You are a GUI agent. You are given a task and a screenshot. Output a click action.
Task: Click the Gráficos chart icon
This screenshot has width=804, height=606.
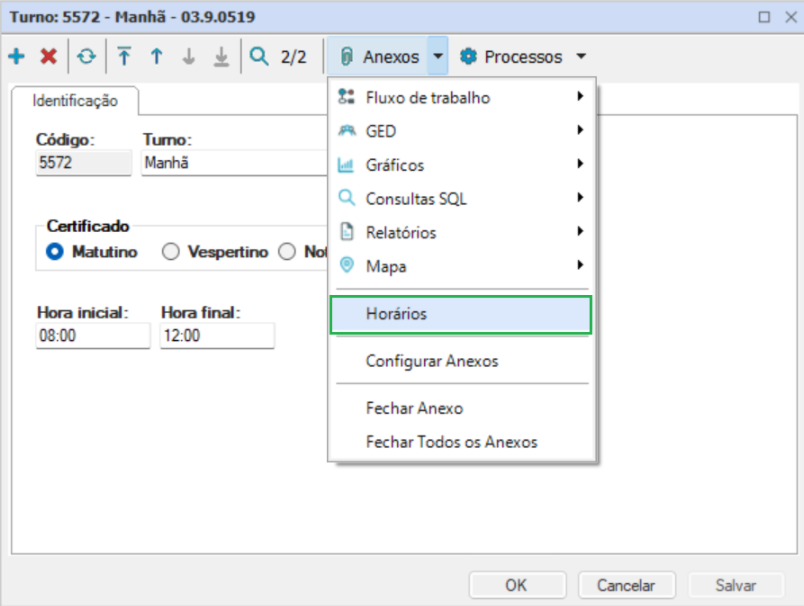pos(346,165)
